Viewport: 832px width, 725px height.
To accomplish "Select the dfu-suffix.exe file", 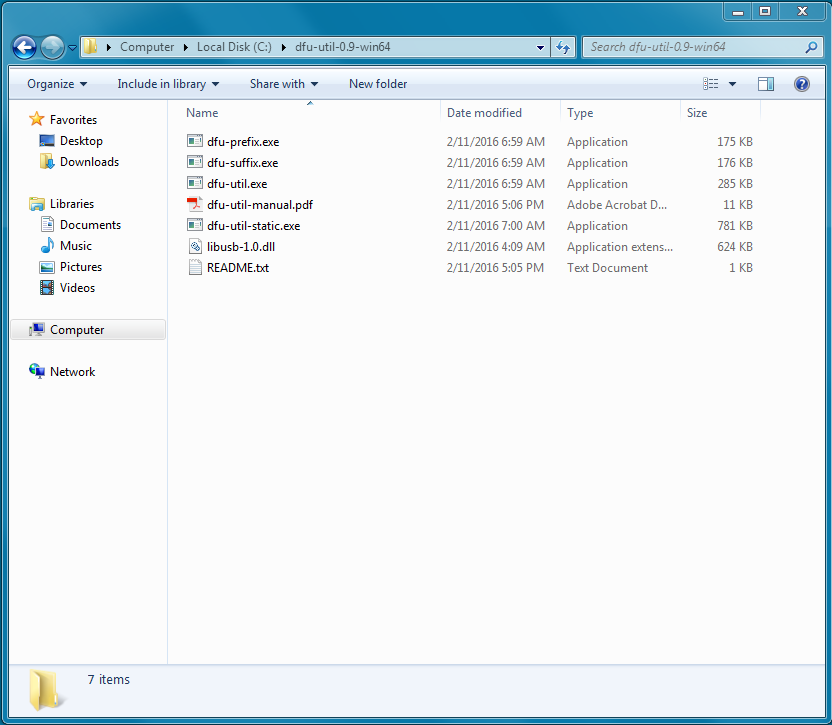I will point(242,163).
